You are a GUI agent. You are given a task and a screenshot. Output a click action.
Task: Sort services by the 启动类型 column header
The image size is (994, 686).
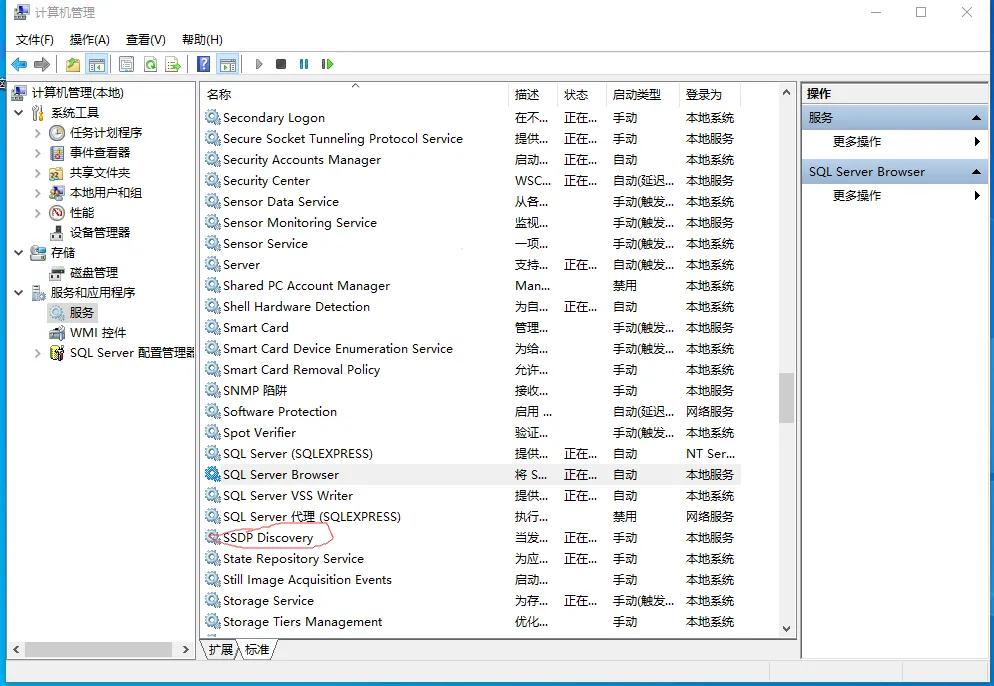point(637,94)
